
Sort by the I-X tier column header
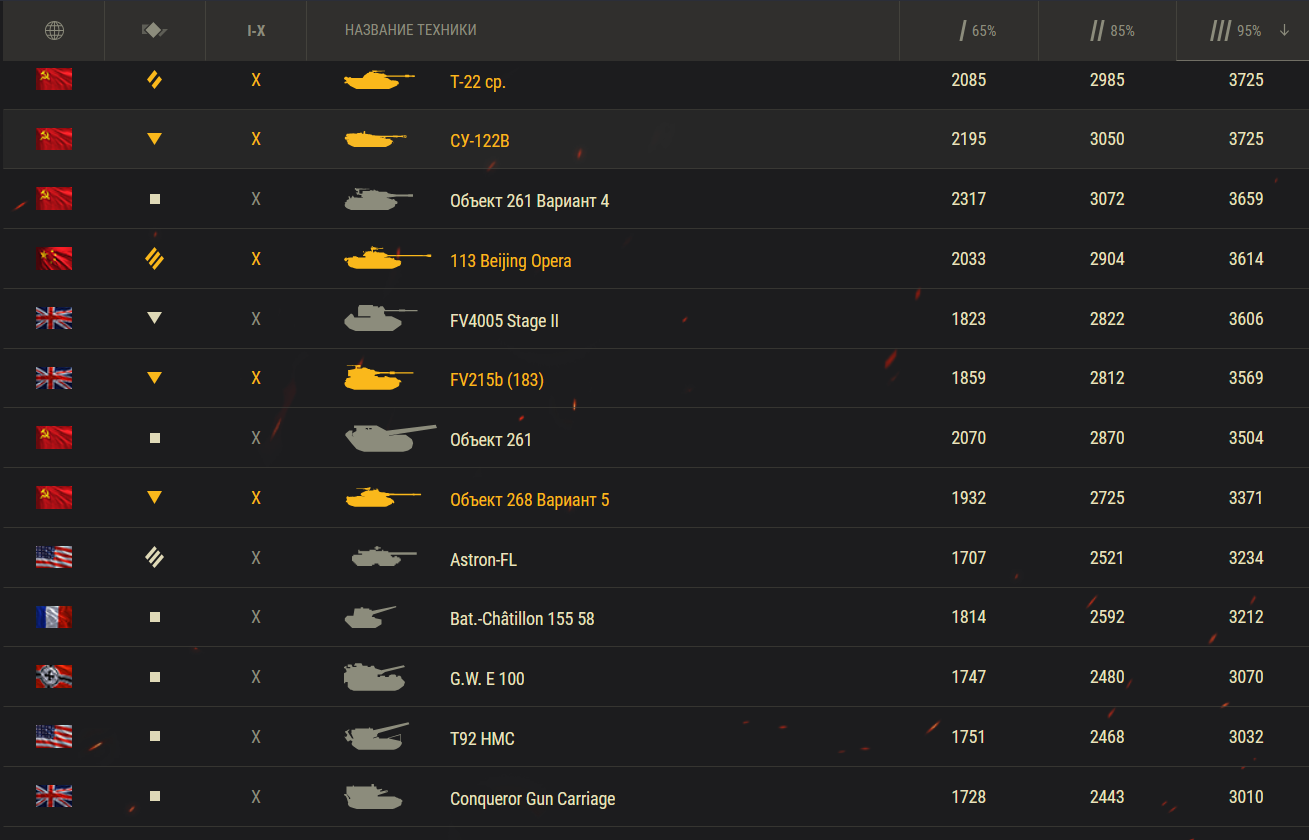point(256,31)
